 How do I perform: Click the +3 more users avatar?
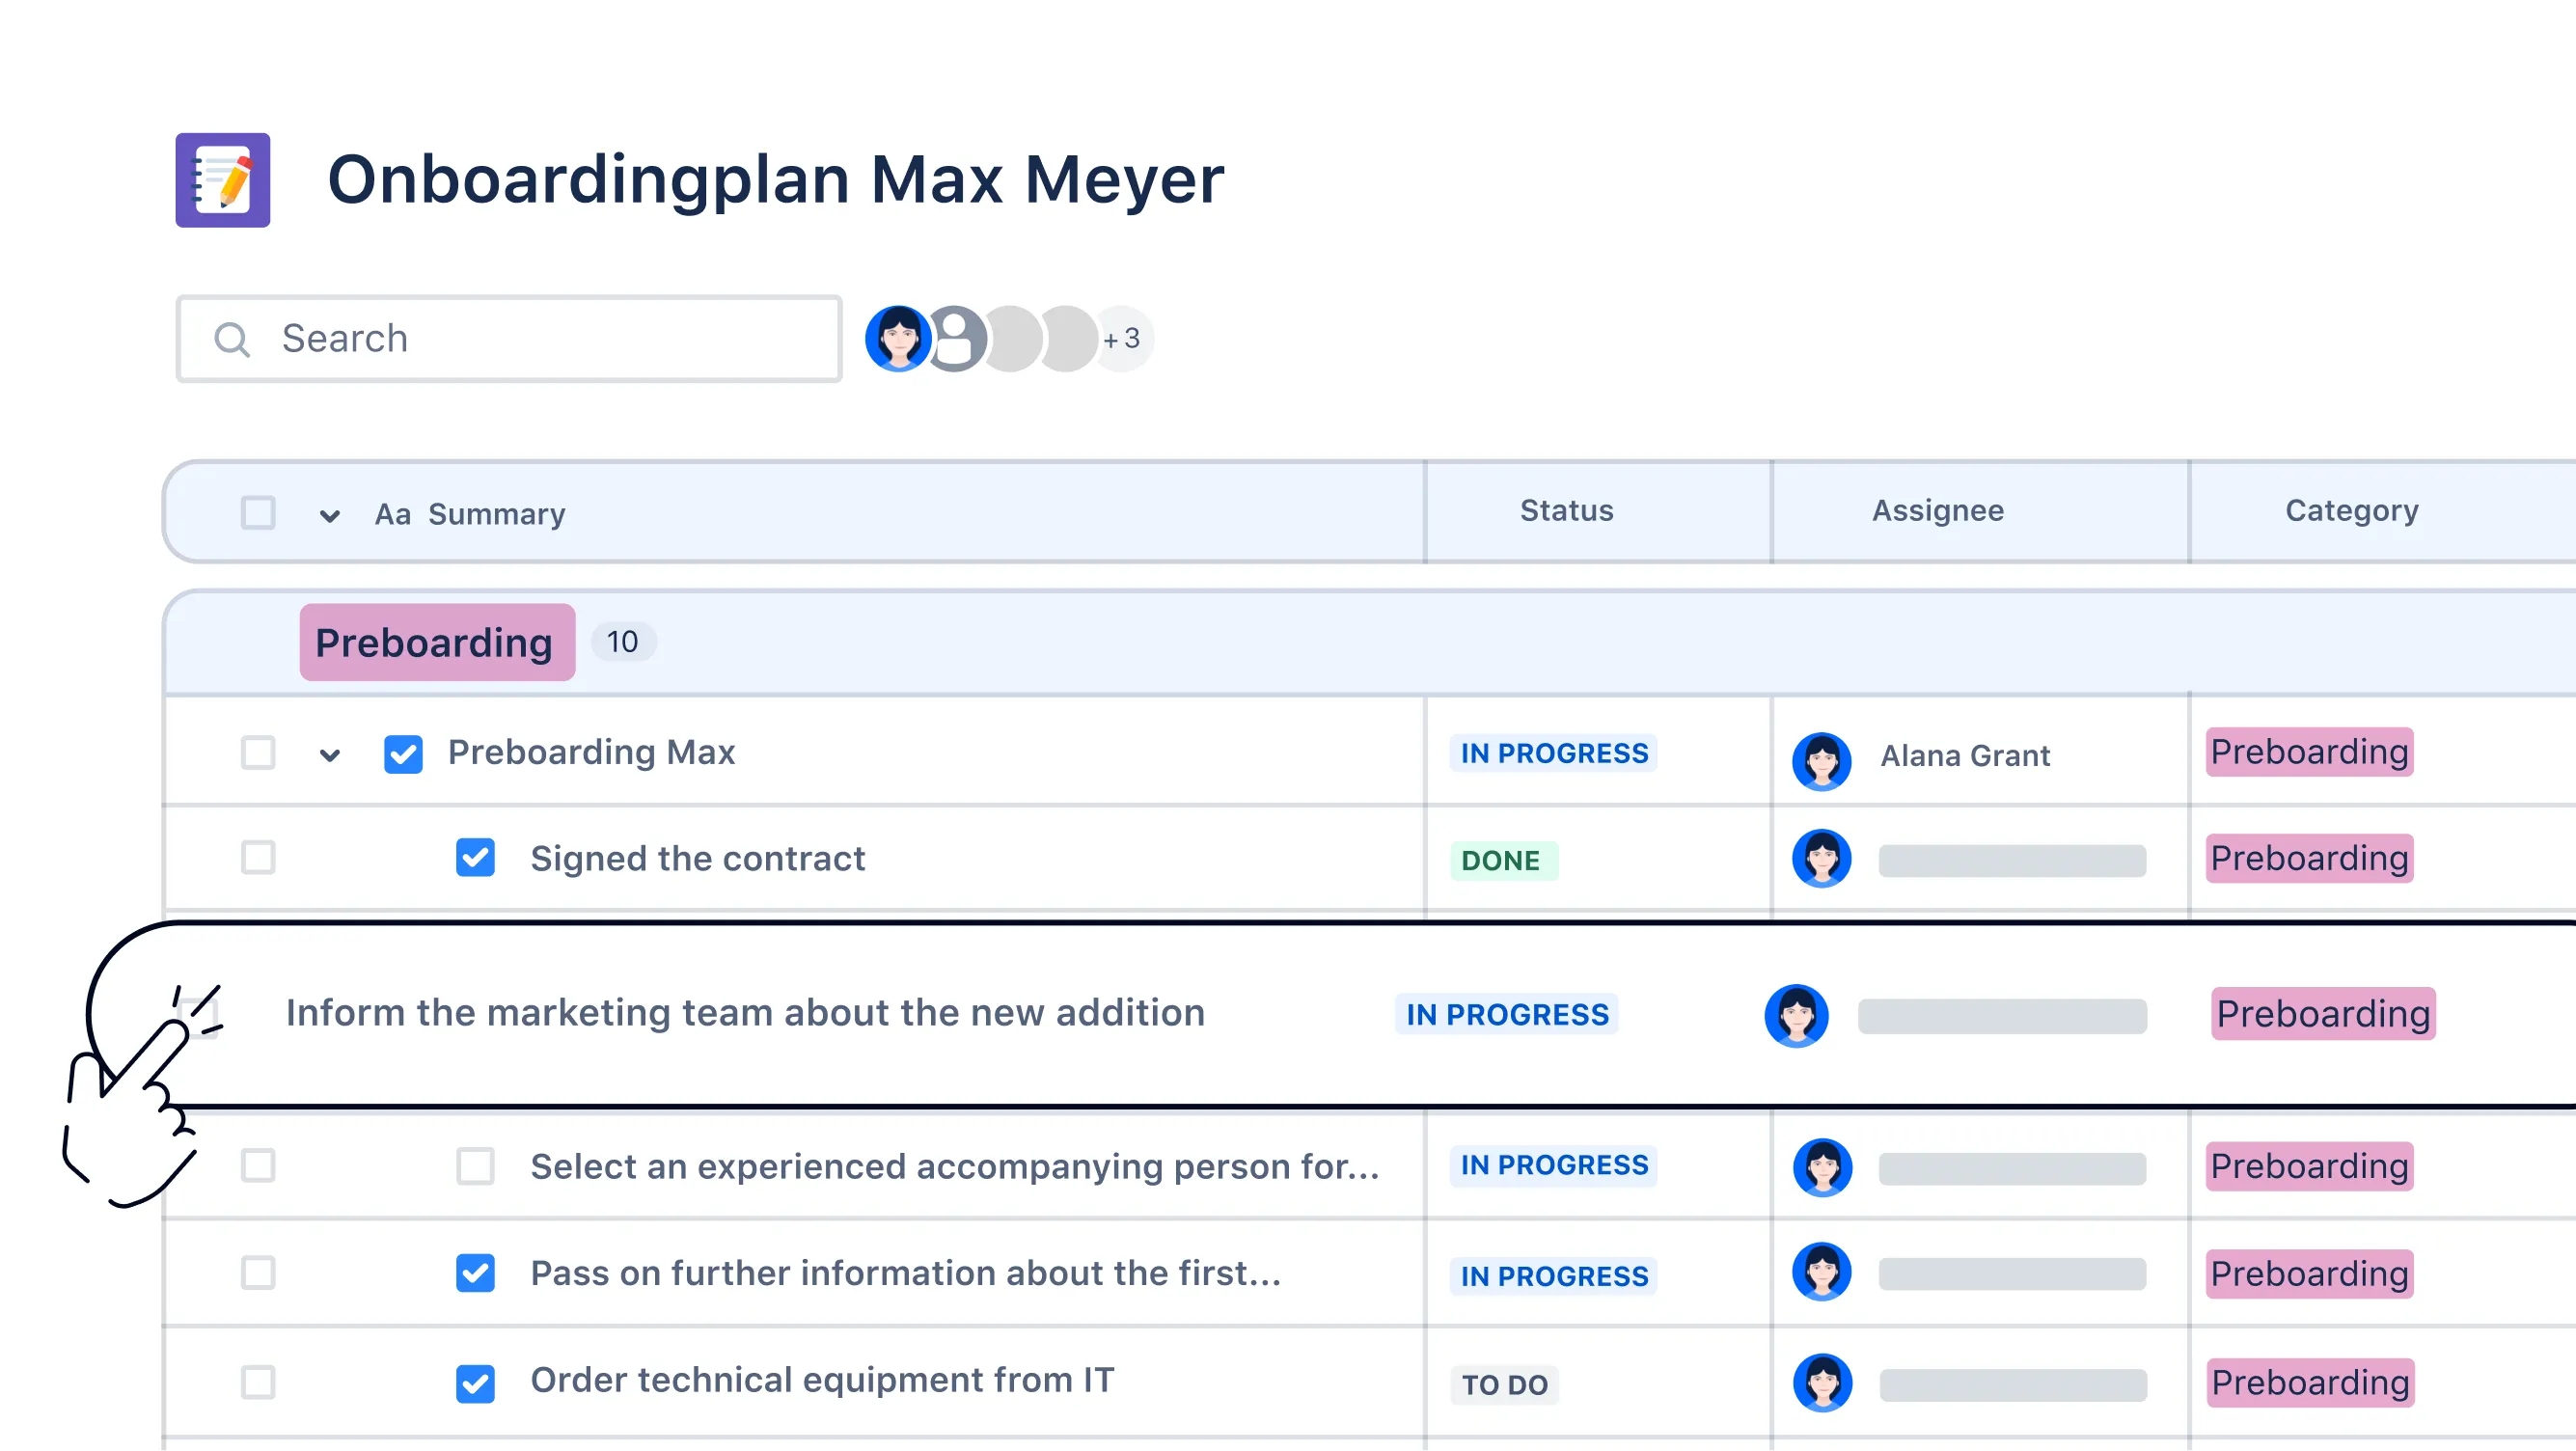tap(1123, 338)
